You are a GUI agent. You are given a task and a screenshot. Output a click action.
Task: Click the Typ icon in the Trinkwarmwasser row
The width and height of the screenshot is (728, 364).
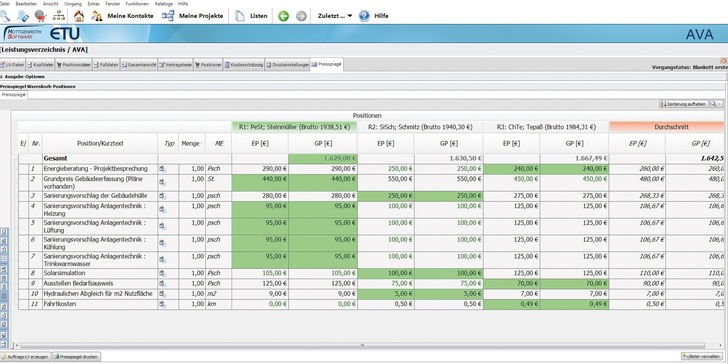point(162,260)
